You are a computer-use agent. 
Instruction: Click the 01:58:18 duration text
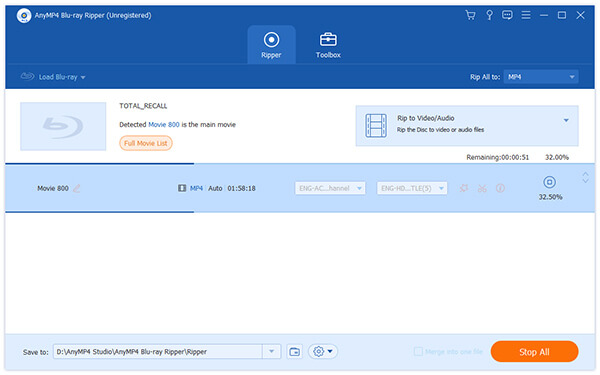tap(241, 188)
